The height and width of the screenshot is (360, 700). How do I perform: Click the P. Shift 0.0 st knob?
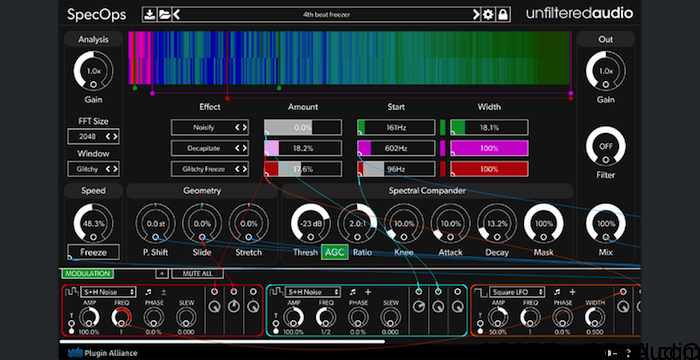point(155,223)
